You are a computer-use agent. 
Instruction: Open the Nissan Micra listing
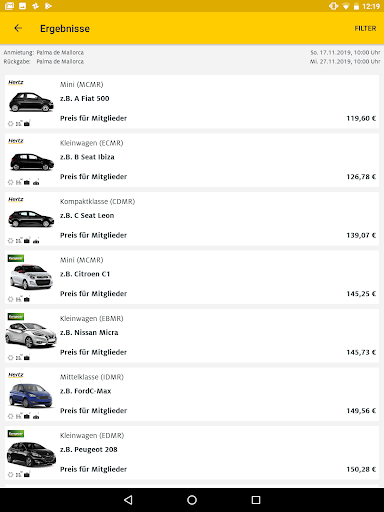192,336
